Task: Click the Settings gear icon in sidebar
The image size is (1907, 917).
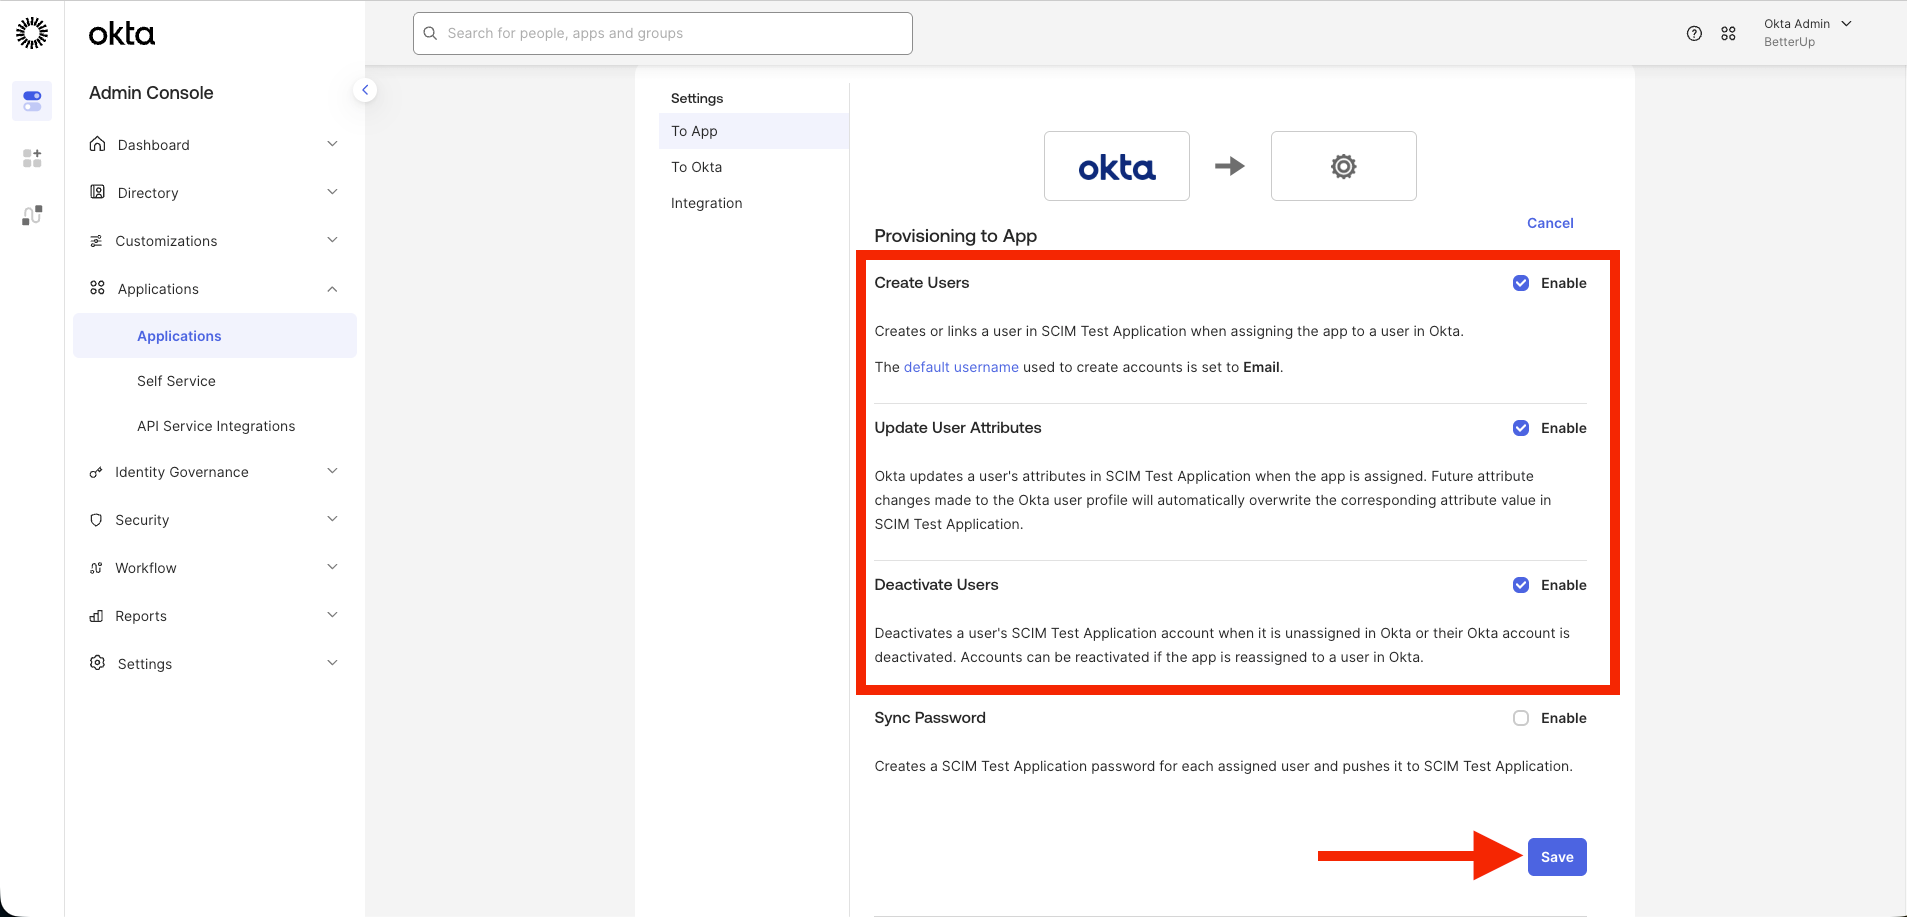Action: [x=97, y=663]
